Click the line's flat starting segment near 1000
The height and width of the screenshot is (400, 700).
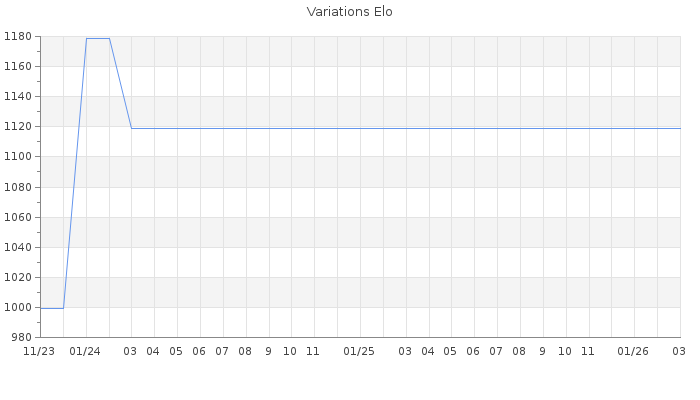click(x=51, y=308)
